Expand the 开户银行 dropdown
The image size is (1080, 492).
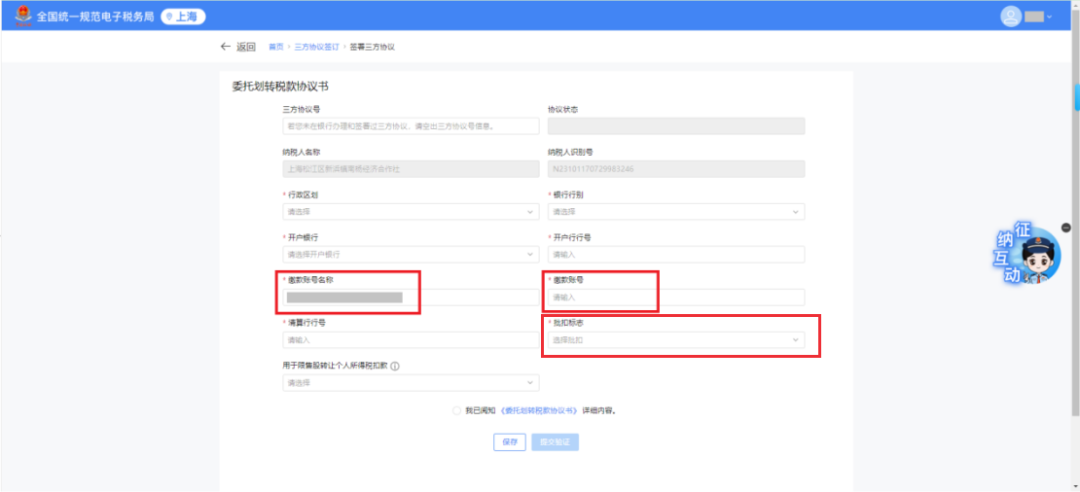click(410, 254)
